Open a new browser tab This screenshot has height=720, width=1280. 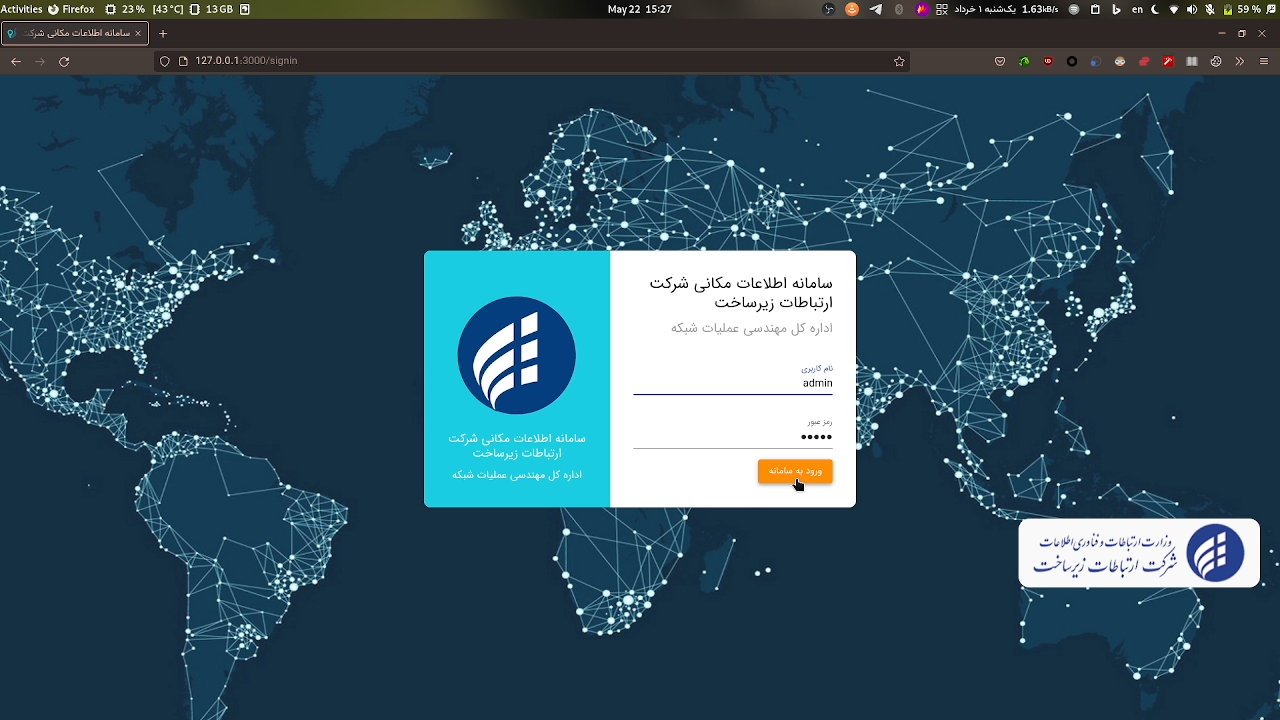click(162, 32)
